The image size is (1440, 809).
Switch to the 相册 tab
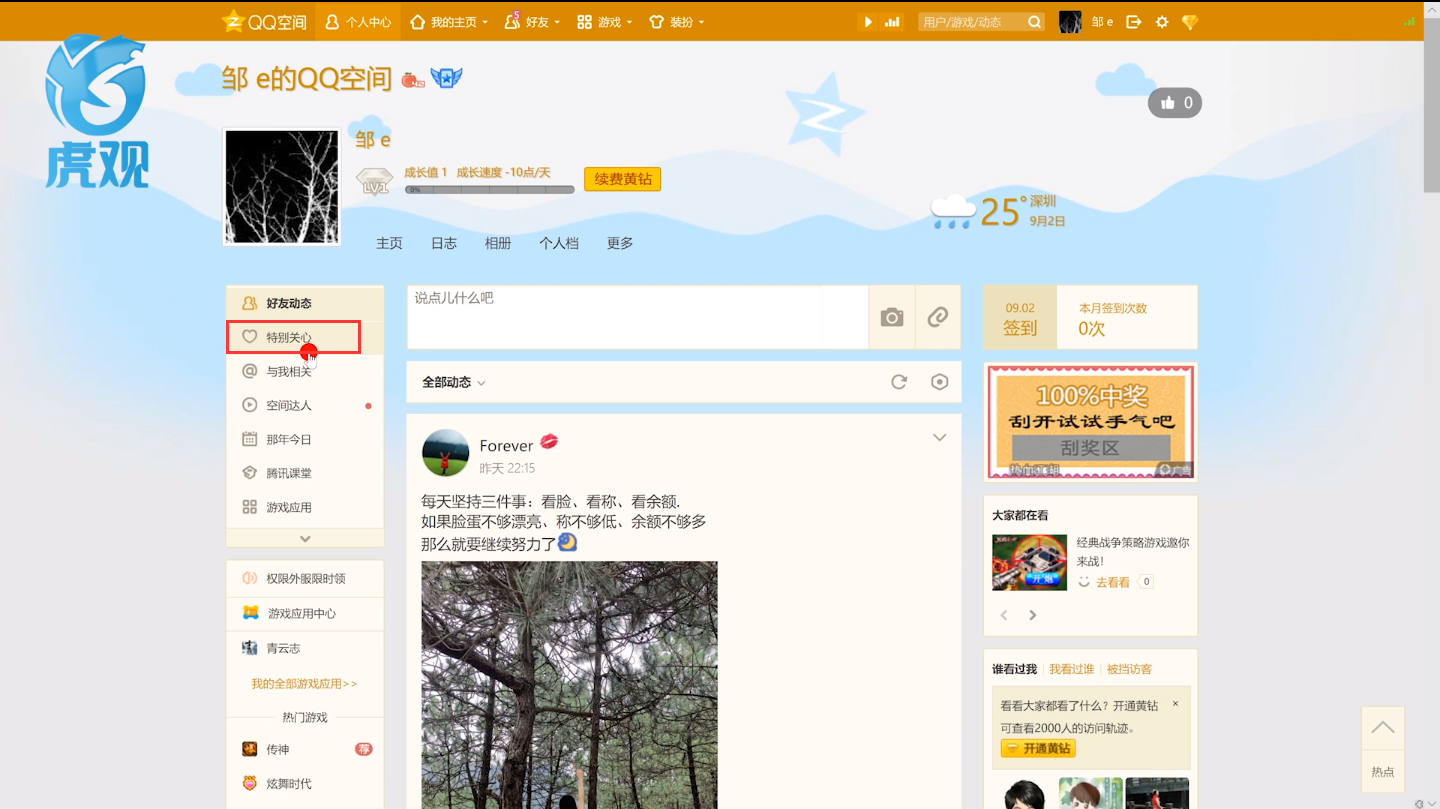point(498,243)
